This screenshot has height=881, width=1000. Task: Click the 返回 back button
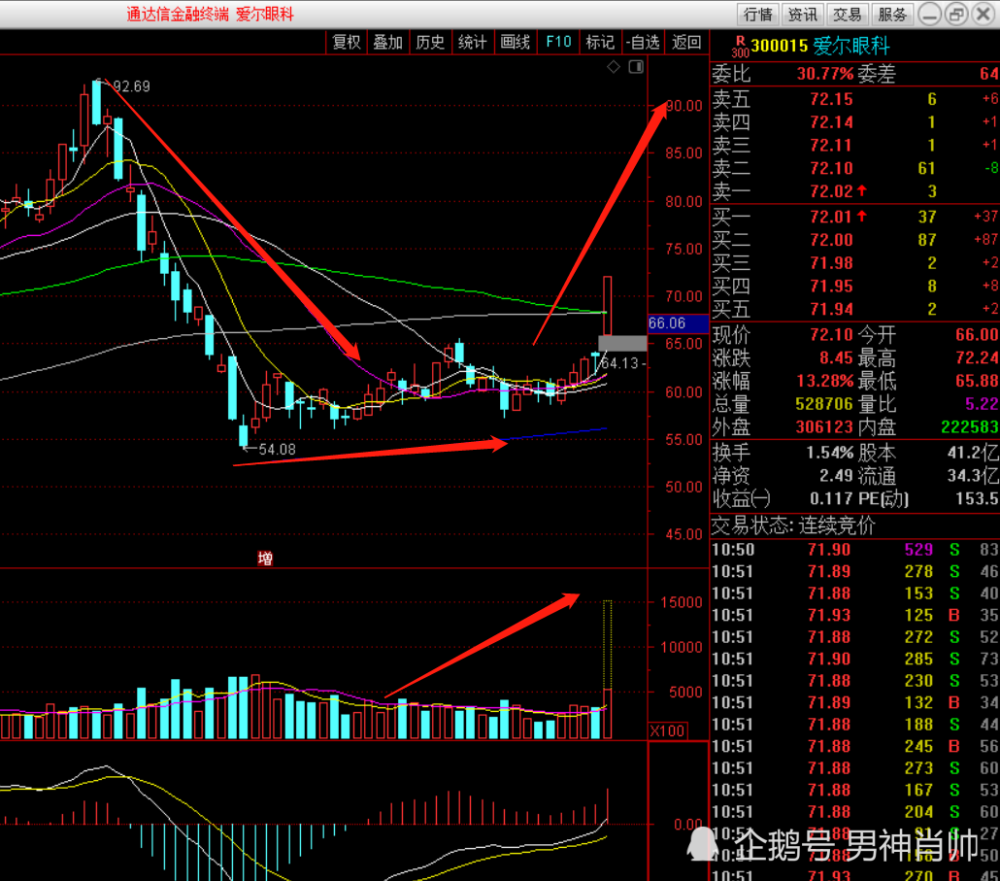(687, 42)
